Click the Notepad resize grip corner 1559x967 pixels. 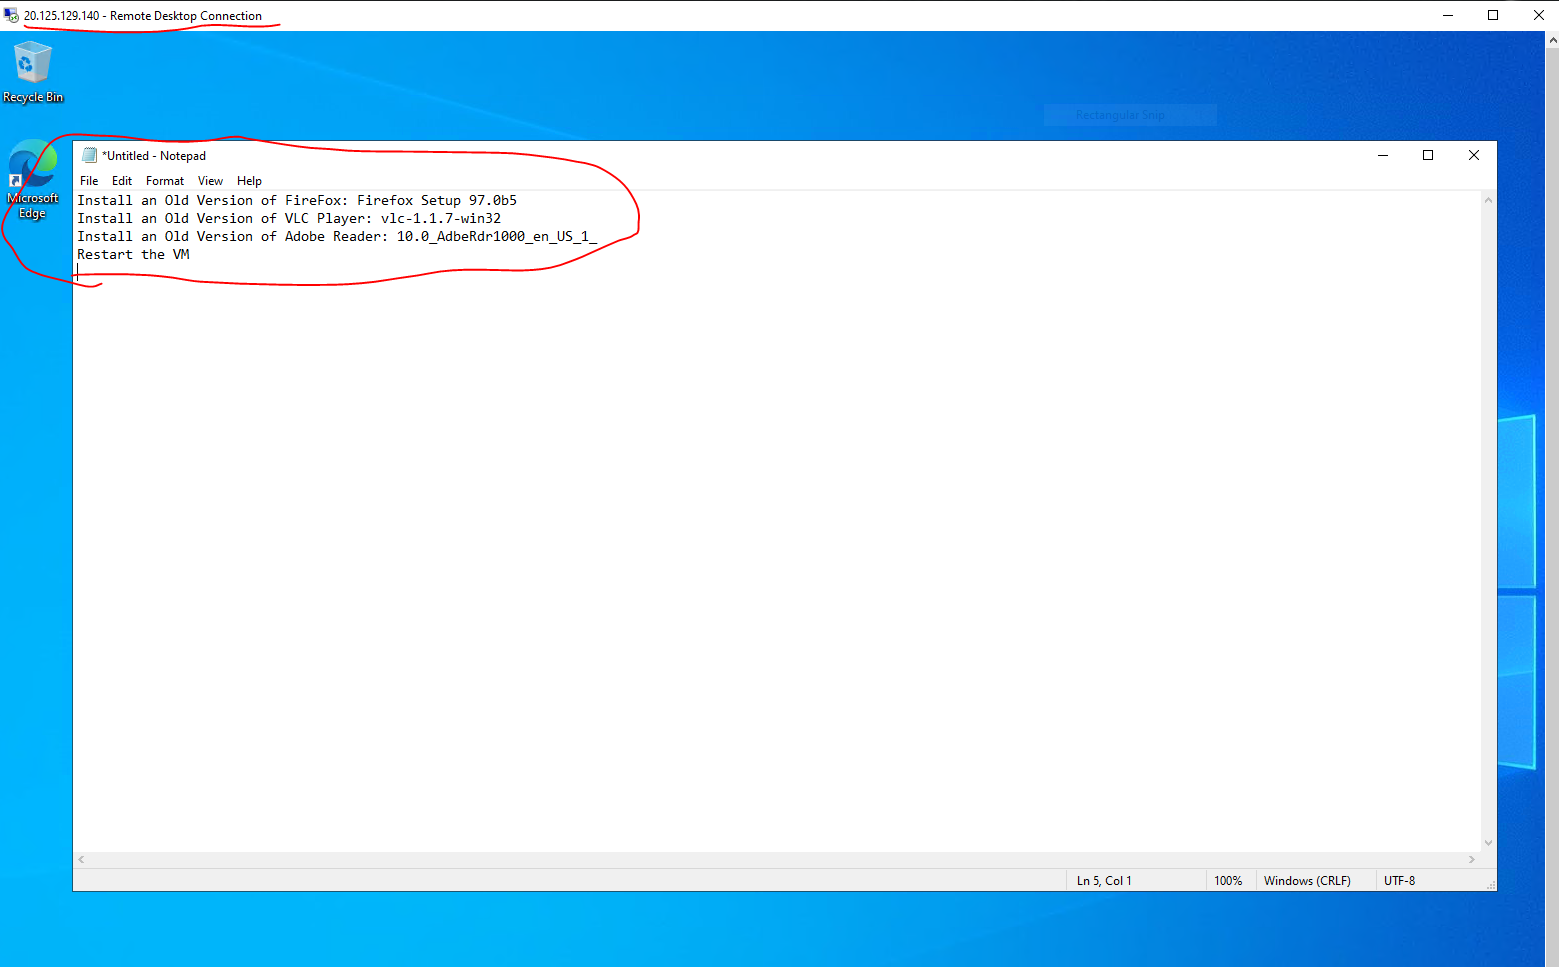(x=1490, y=885)
